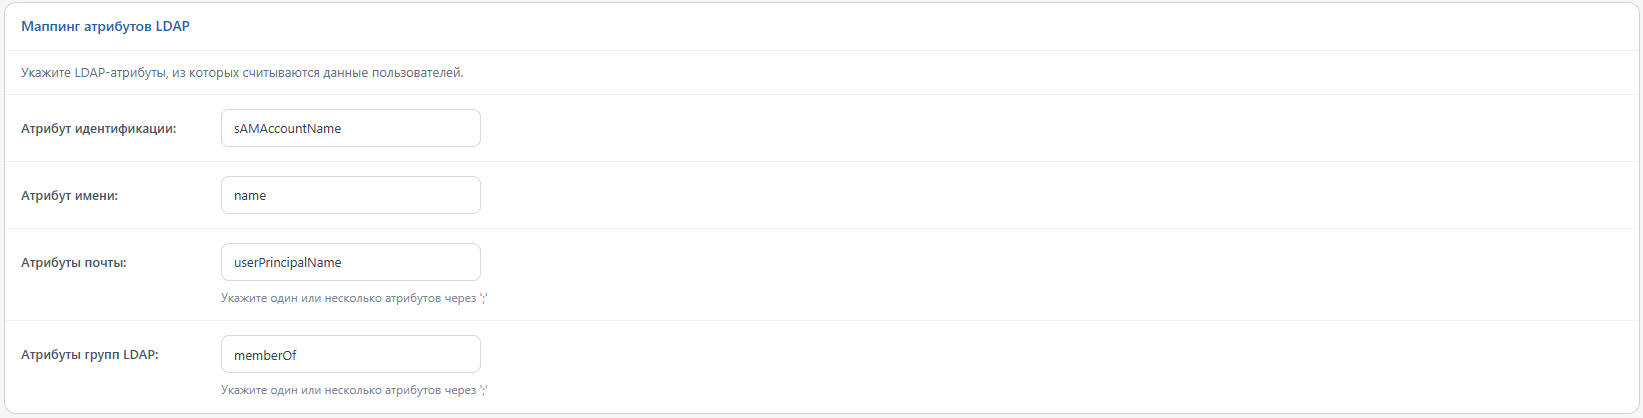
Task: Click the Маппинг атрибутов LDAP header
Action: coord(106,26)
